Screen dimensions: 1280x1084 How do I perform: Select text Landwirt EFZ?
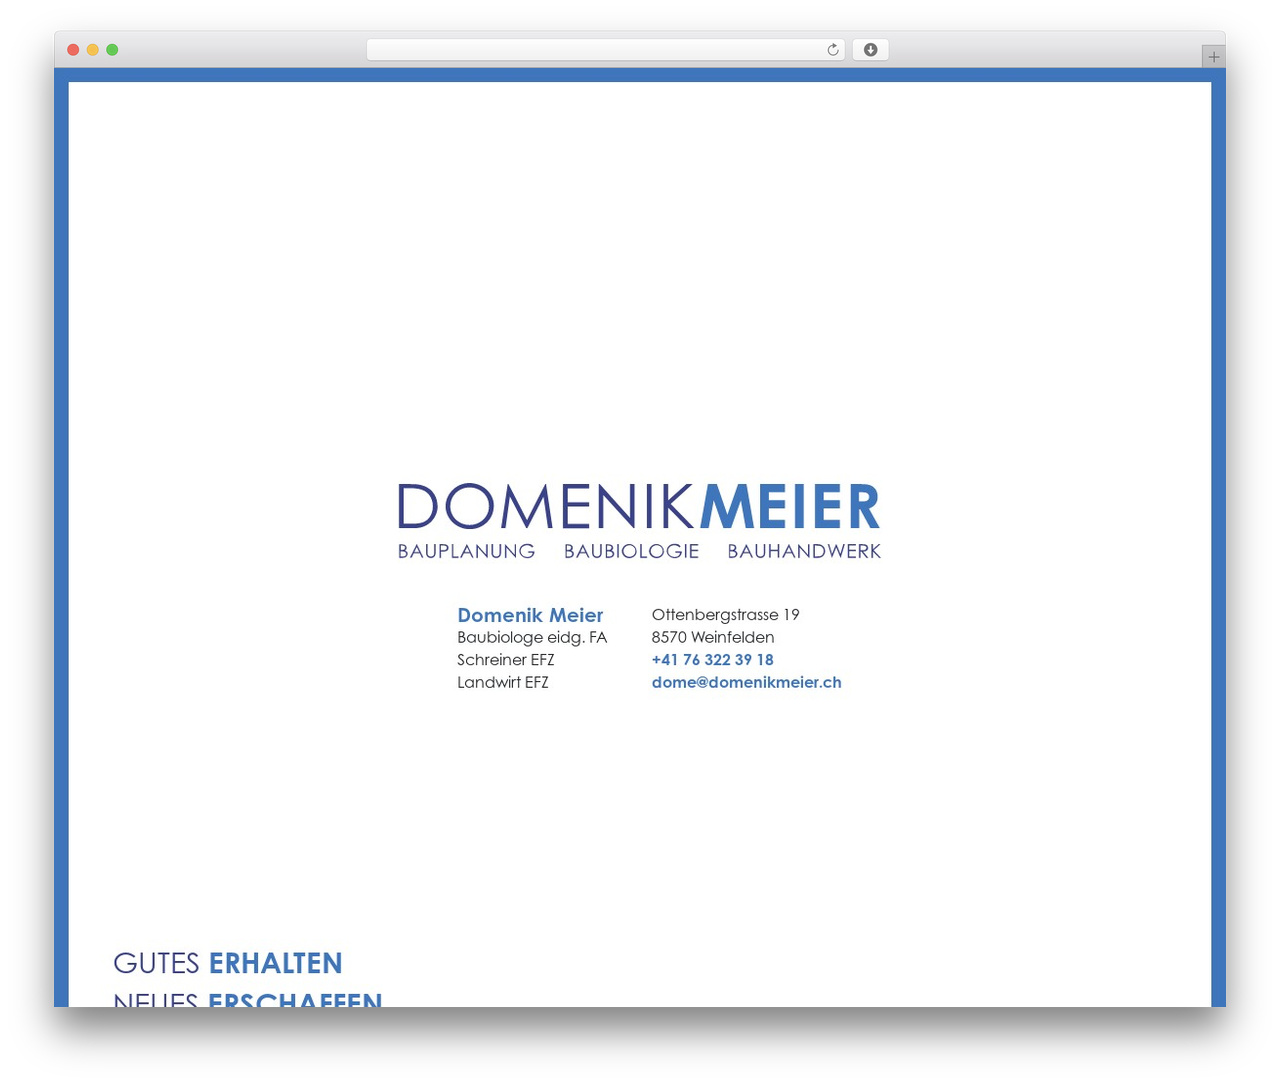(502, 682)
